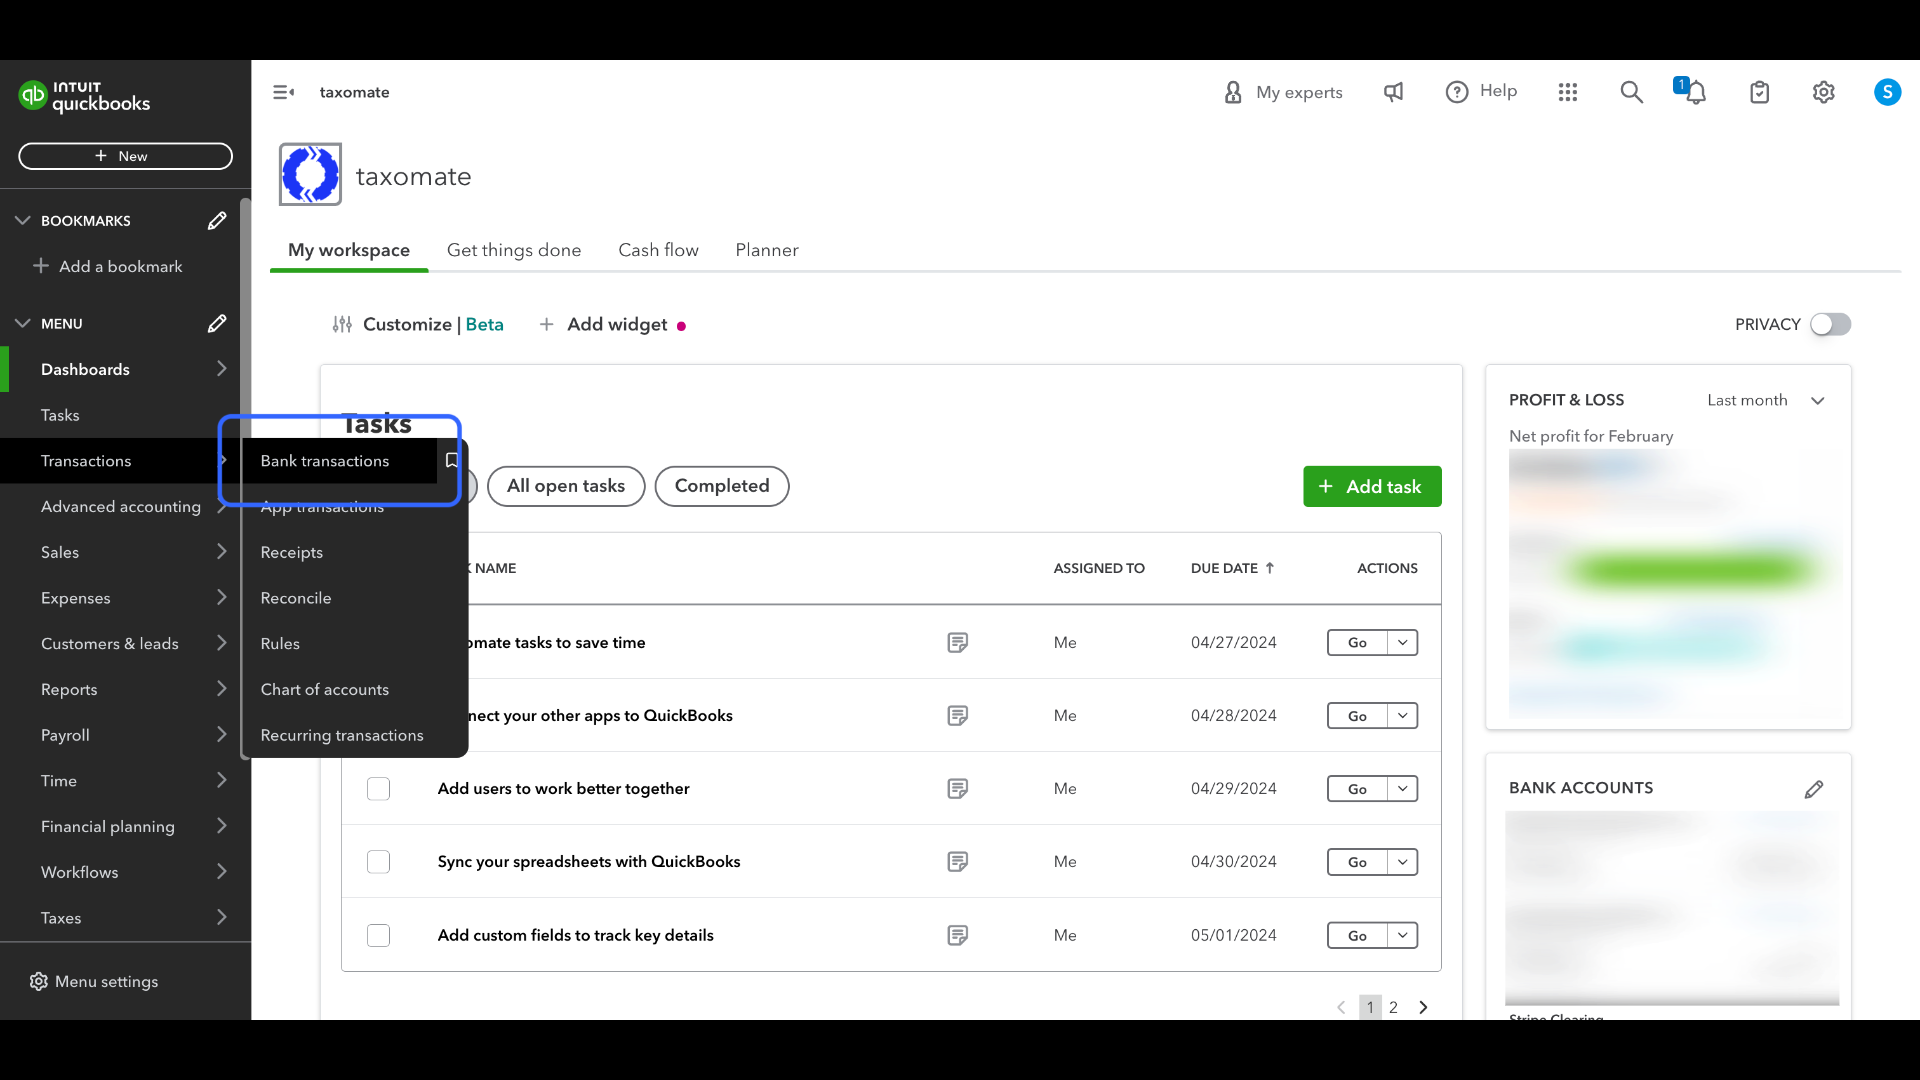Edit Bank Accounts with pencil icon
Screen dimensions: 1920x1080
[1814, 789]
